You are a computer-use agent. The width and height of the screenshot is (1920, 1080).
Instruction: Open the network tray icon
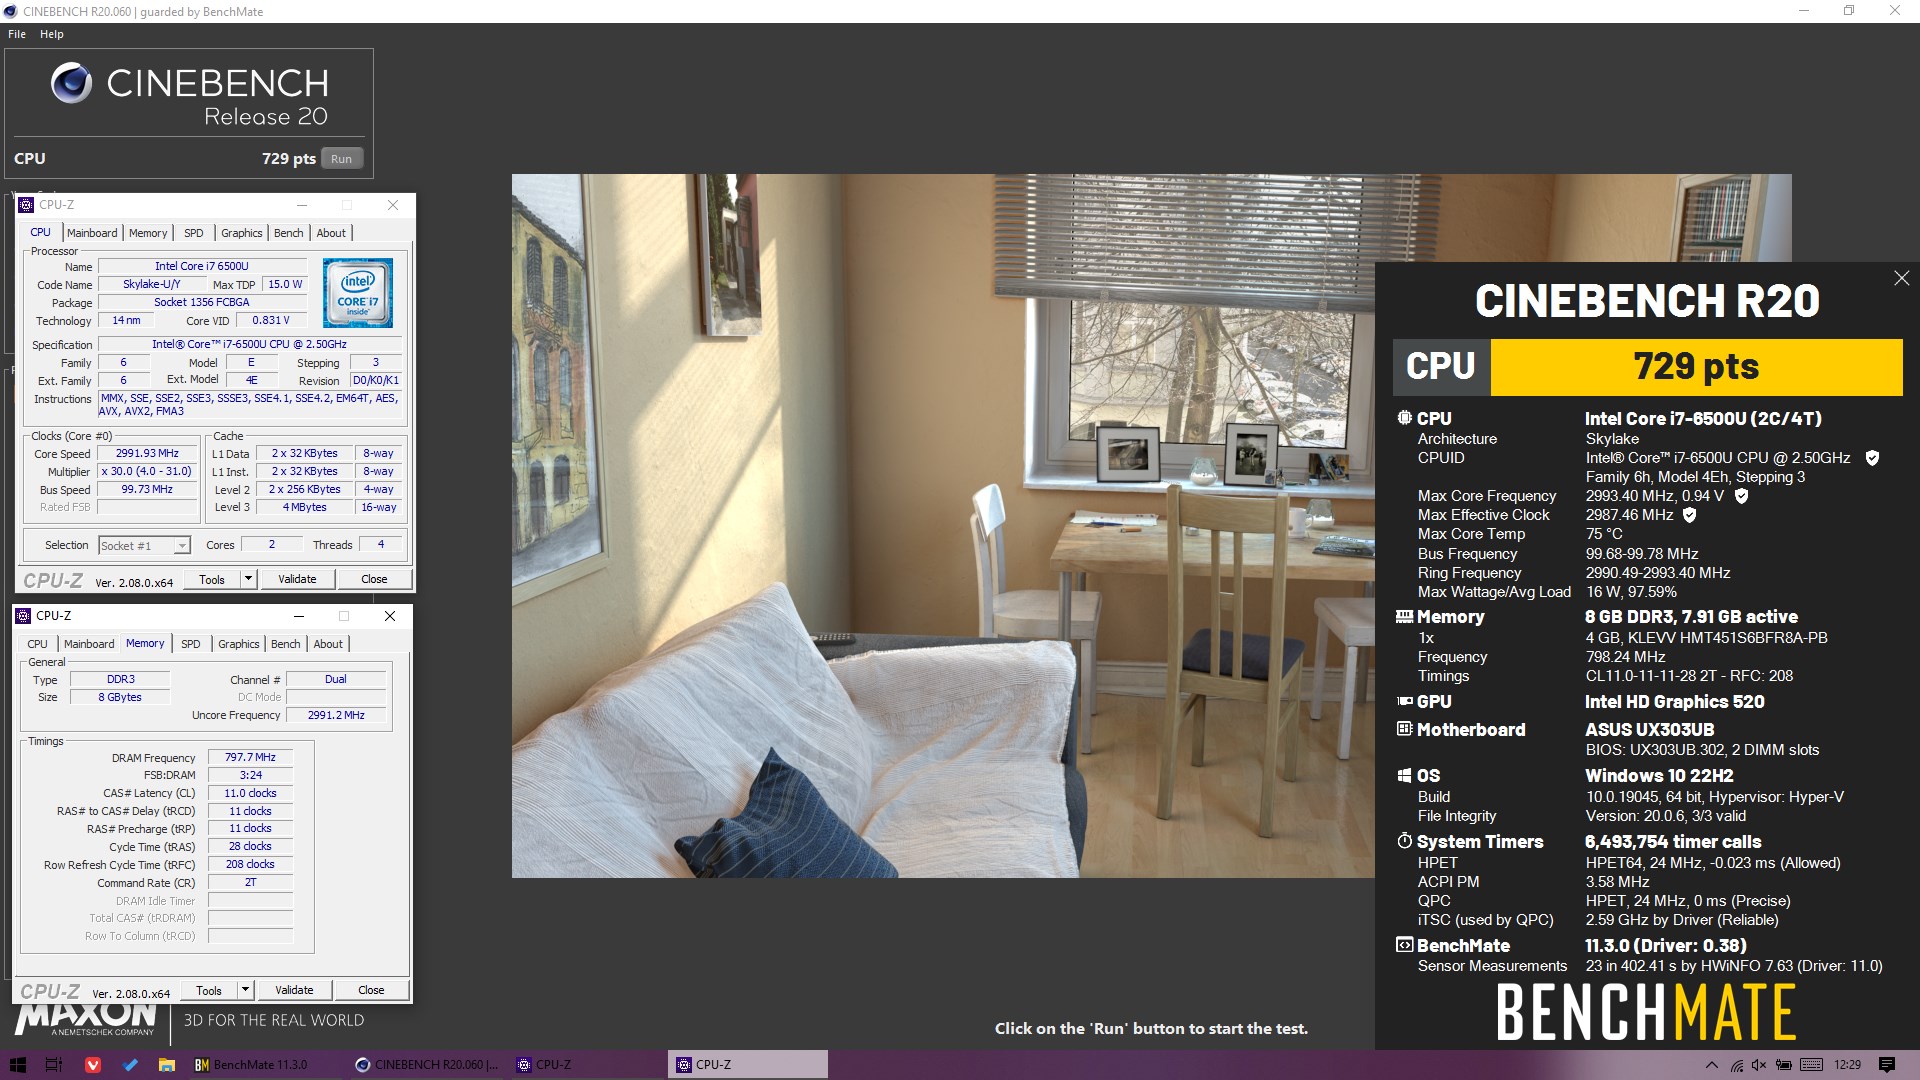[1737, 1065]
